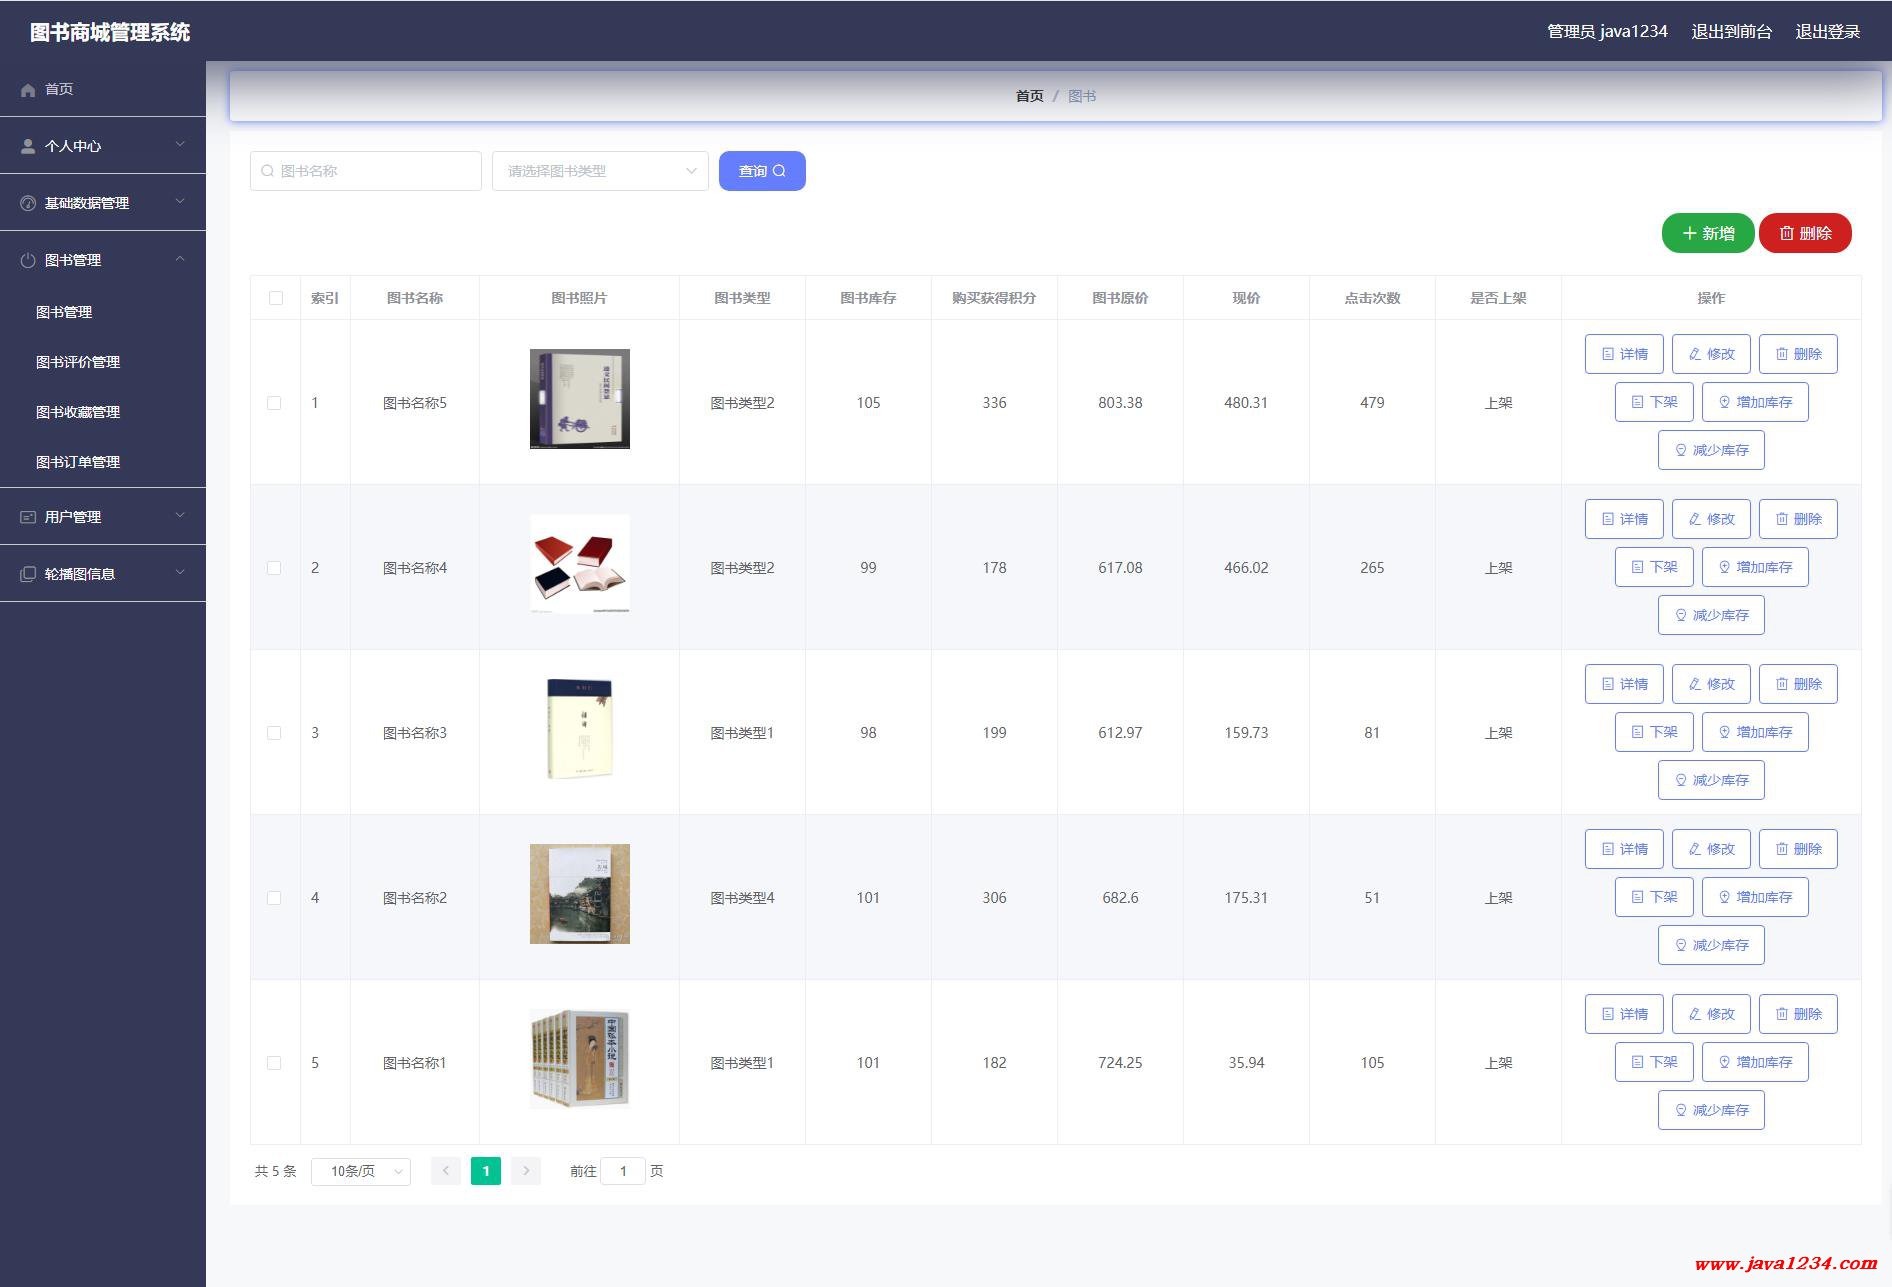1892x1287 pixels.
Task: Open the 请选择图书类型 dropdown
Action: (600, 171)
